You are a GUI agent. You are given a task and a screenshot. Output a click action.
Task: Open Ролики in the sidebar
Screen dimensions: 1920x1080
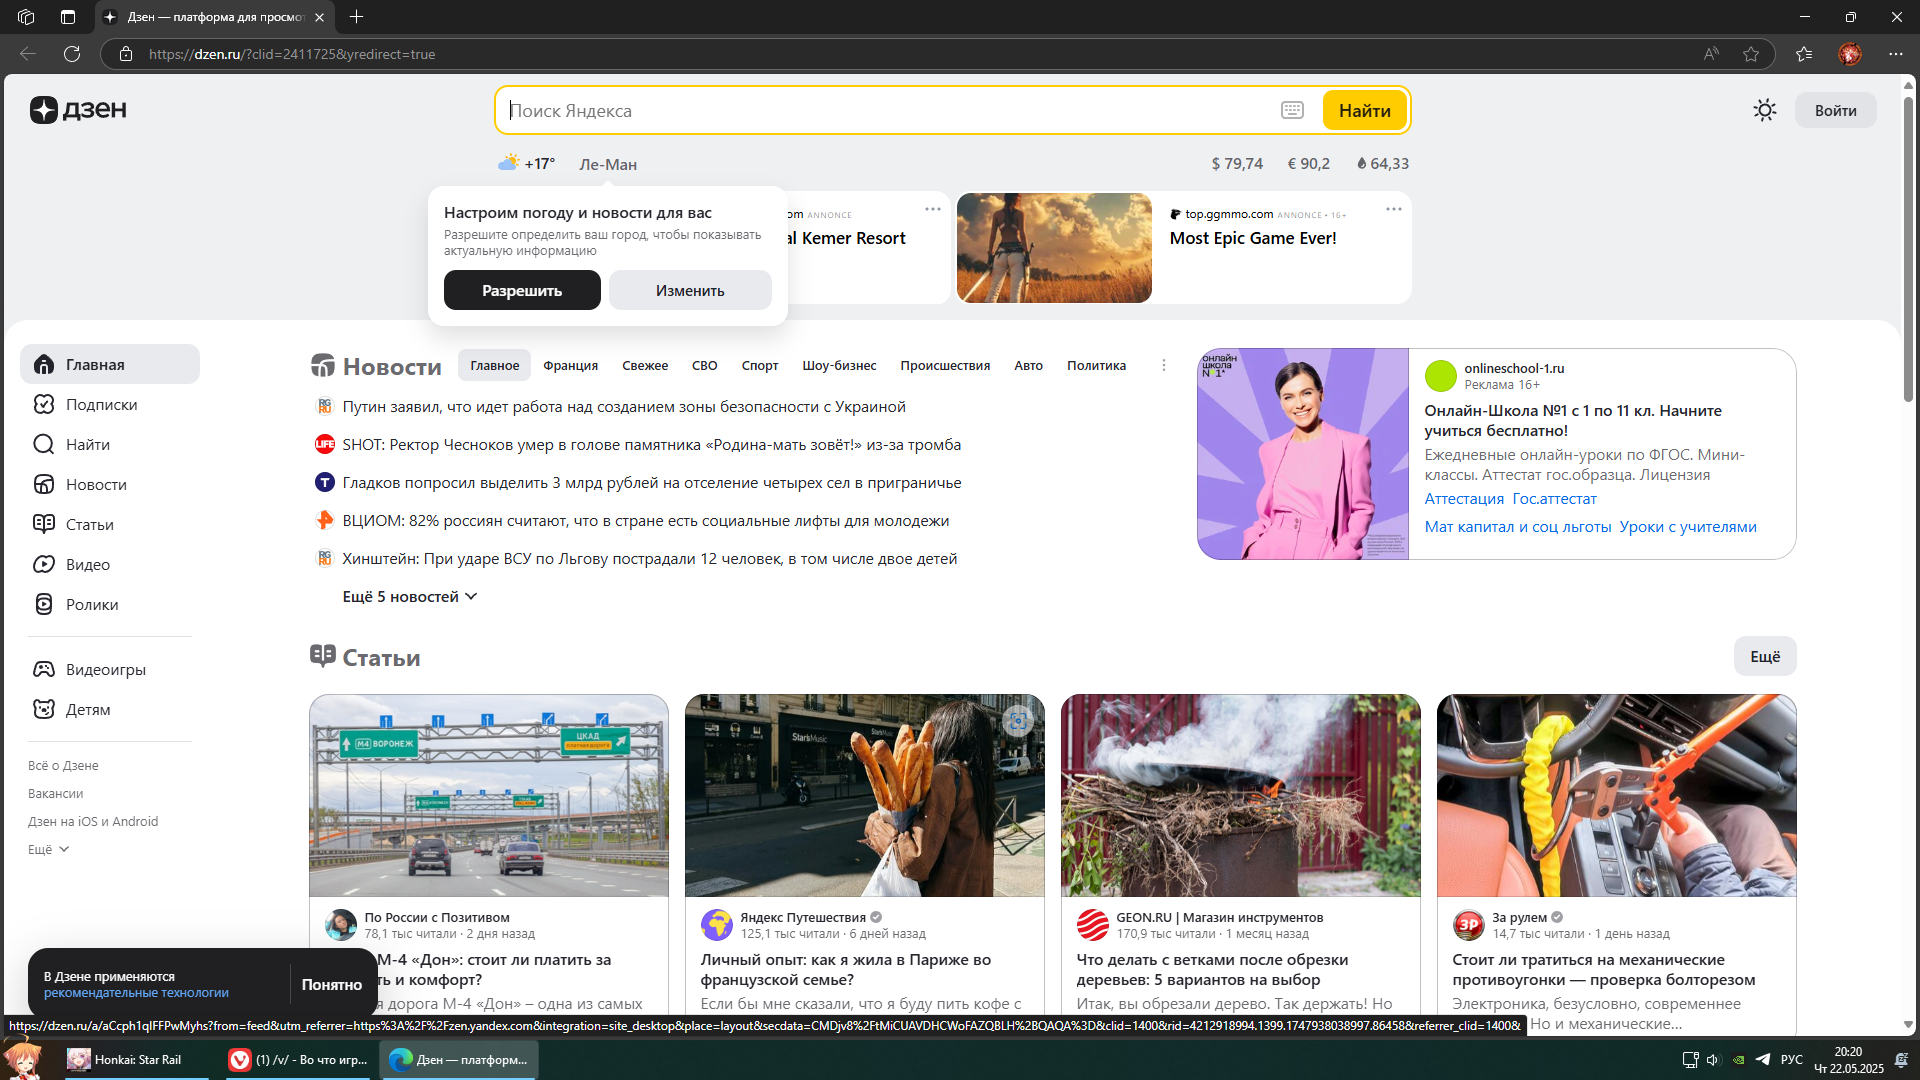coord(110,604)
